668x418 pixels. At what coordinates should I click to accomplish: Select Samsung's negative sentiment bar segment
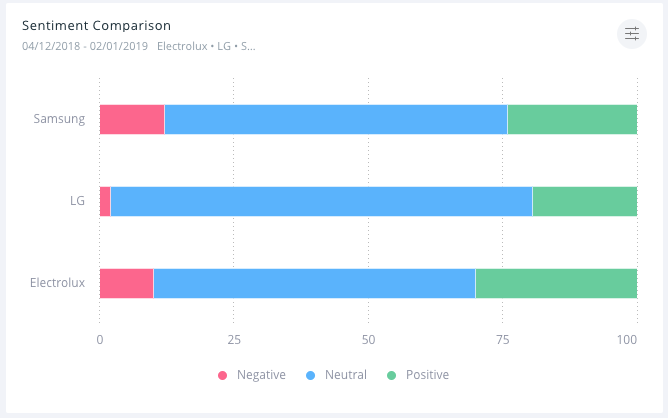(132, 119)
